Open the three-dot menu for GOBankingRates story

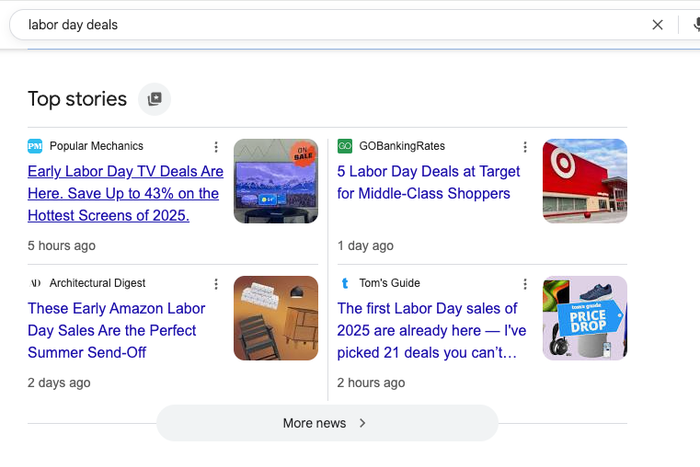point(525,147)
